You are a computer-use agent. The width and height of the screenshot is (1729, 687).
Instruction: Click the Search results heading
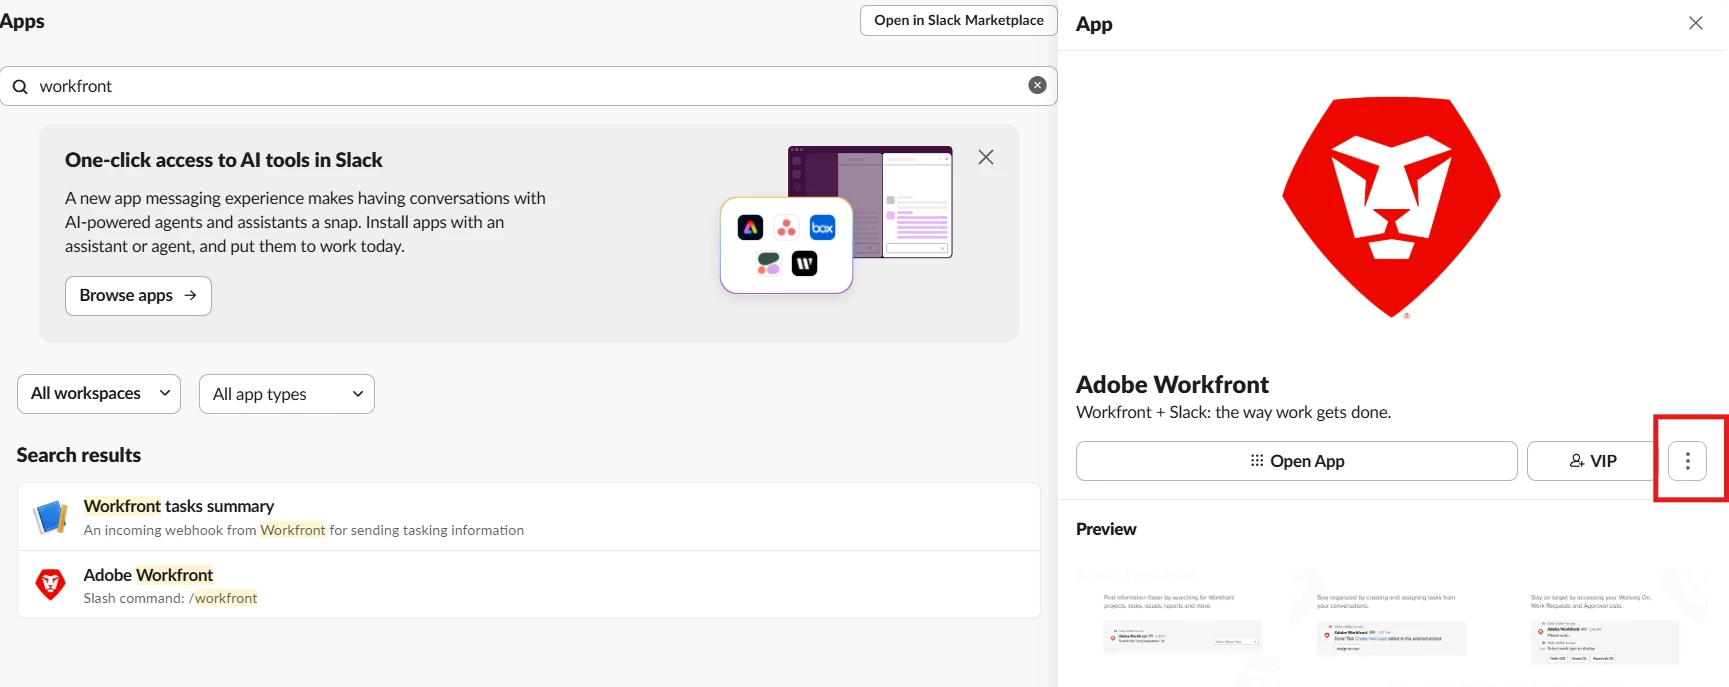[79, 455]
